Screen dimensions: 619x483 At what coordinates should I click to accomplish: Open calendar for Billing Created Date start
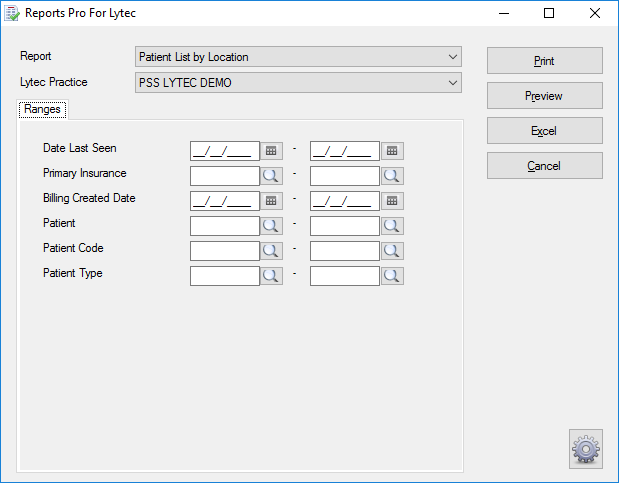pyautogui.click(x=271, y=201)
